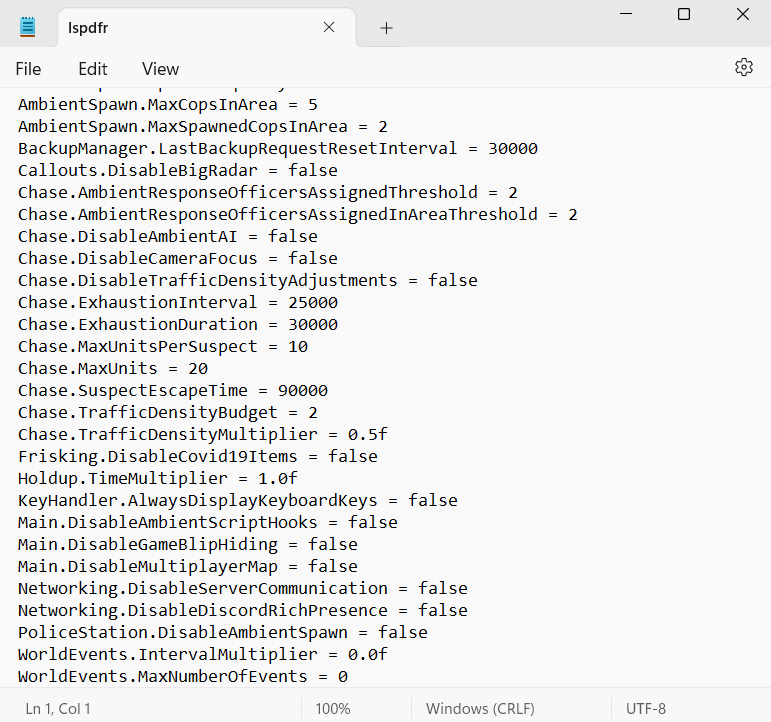Viewport: 771px width, 722px height.
Task: Close the Notepad window
Action: 743,14
